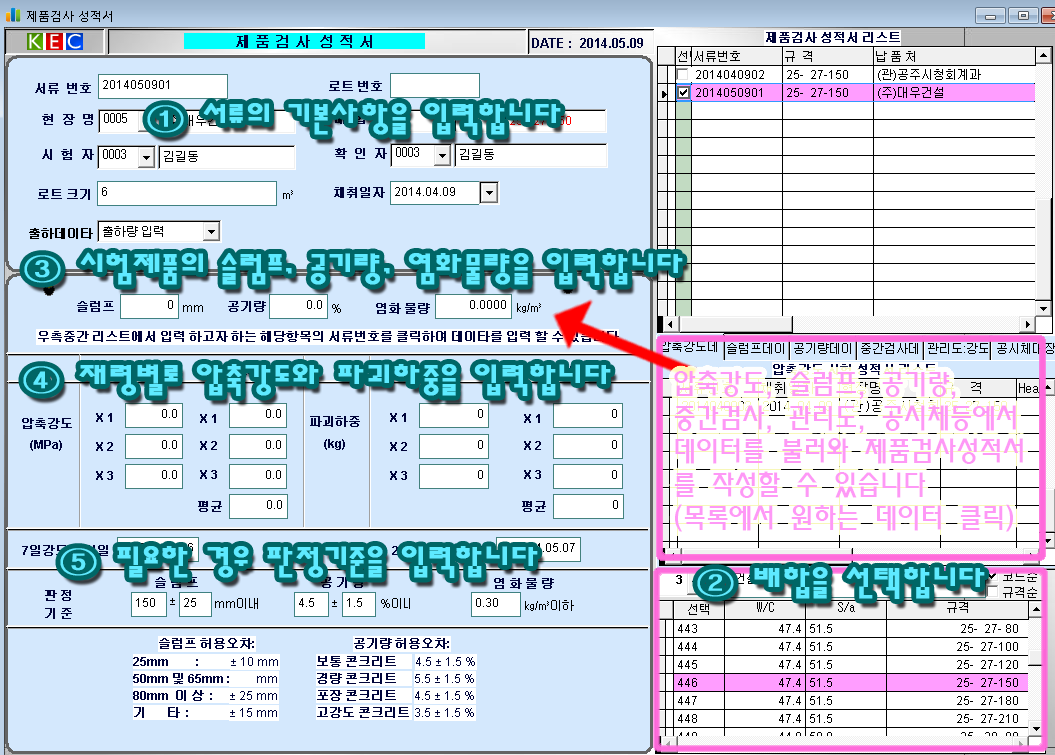Click the 납품처 column header

[x=954, y=57]
